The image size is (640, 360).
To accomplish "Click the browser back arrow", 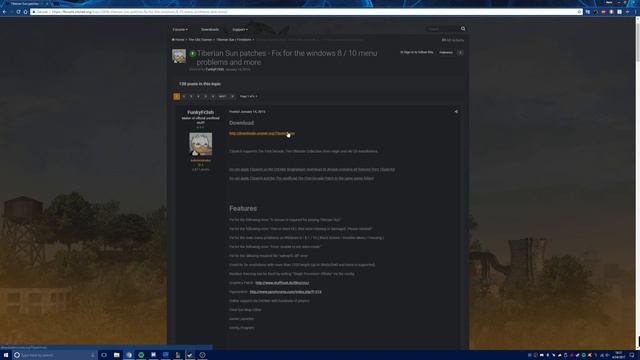I will pos(4,12).
